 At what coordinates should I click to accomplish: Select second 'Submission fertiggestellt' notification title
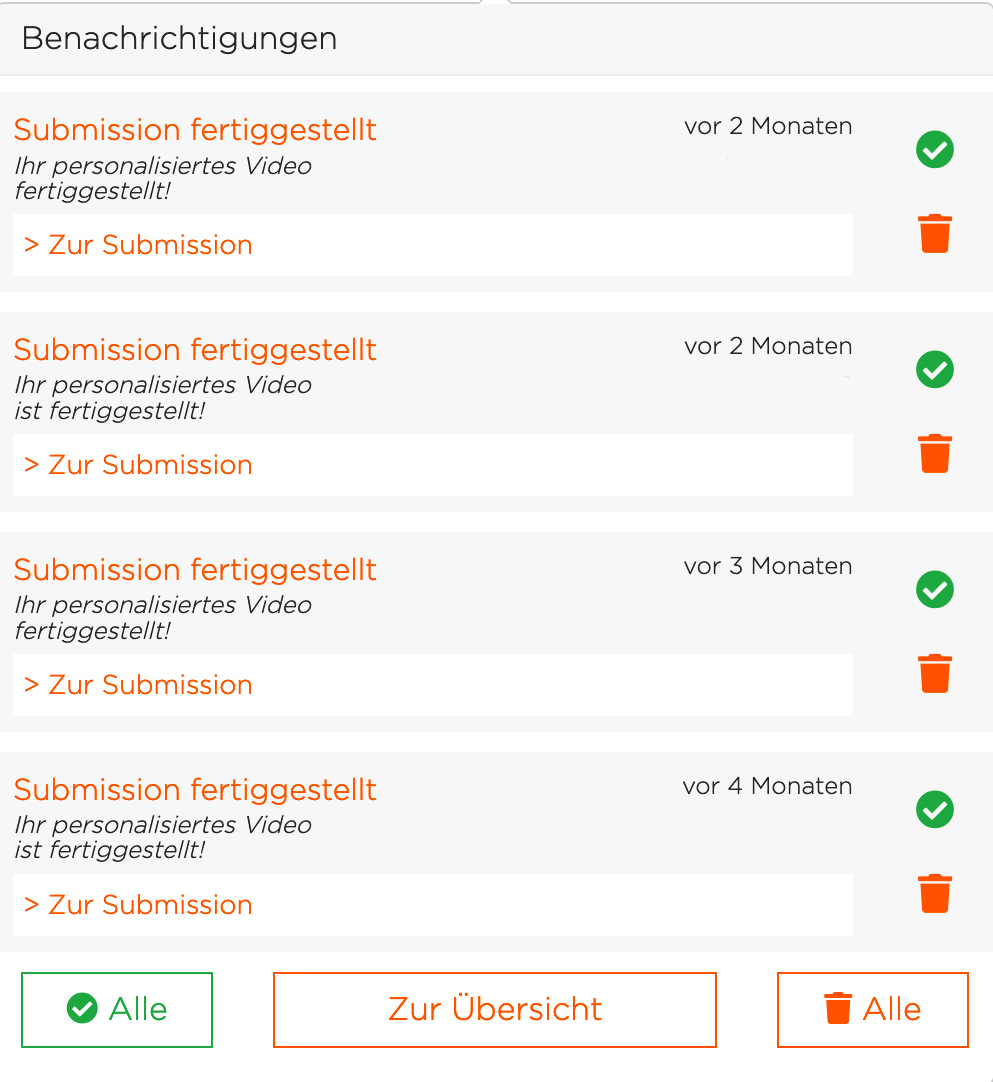coord(195,351)
